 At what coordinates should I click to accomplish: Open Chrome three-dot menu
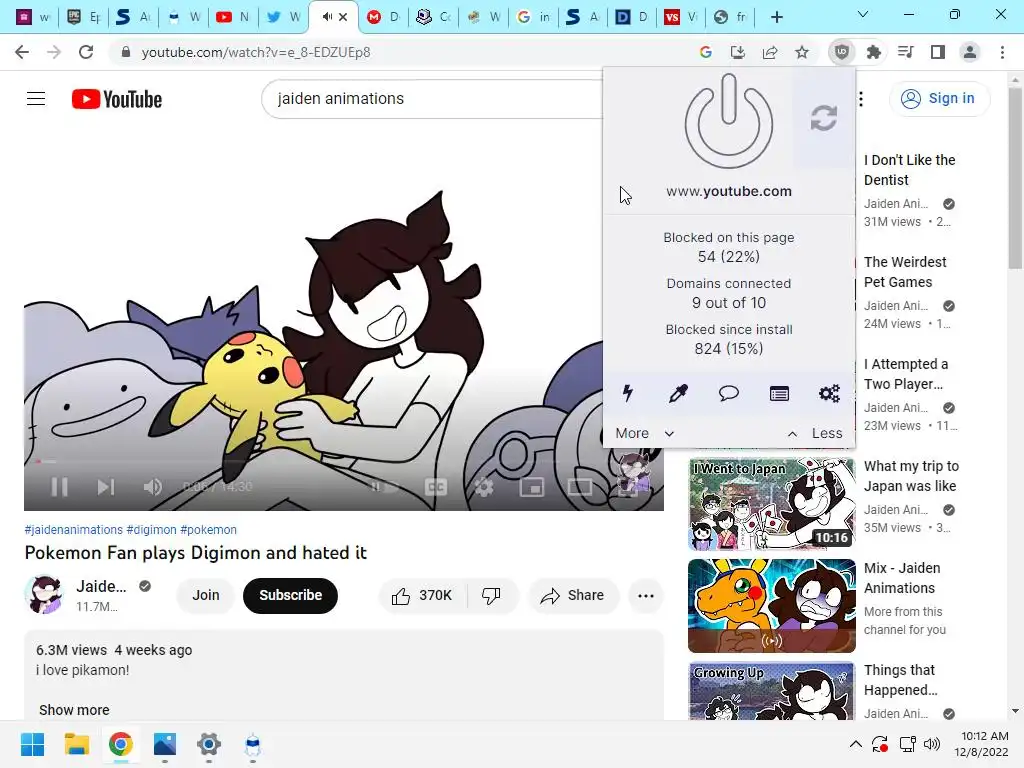pyautogui.click(x=1002, y=52)
